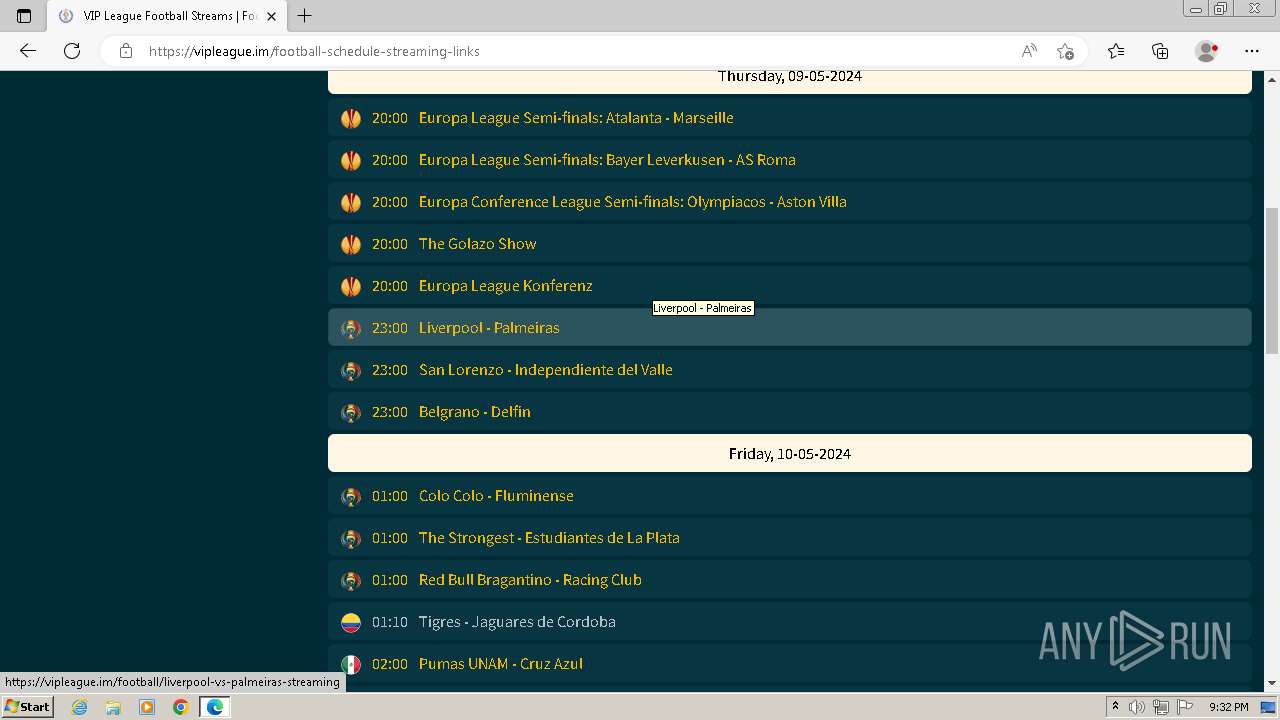Open the volume speaker tray icon

1137,707
